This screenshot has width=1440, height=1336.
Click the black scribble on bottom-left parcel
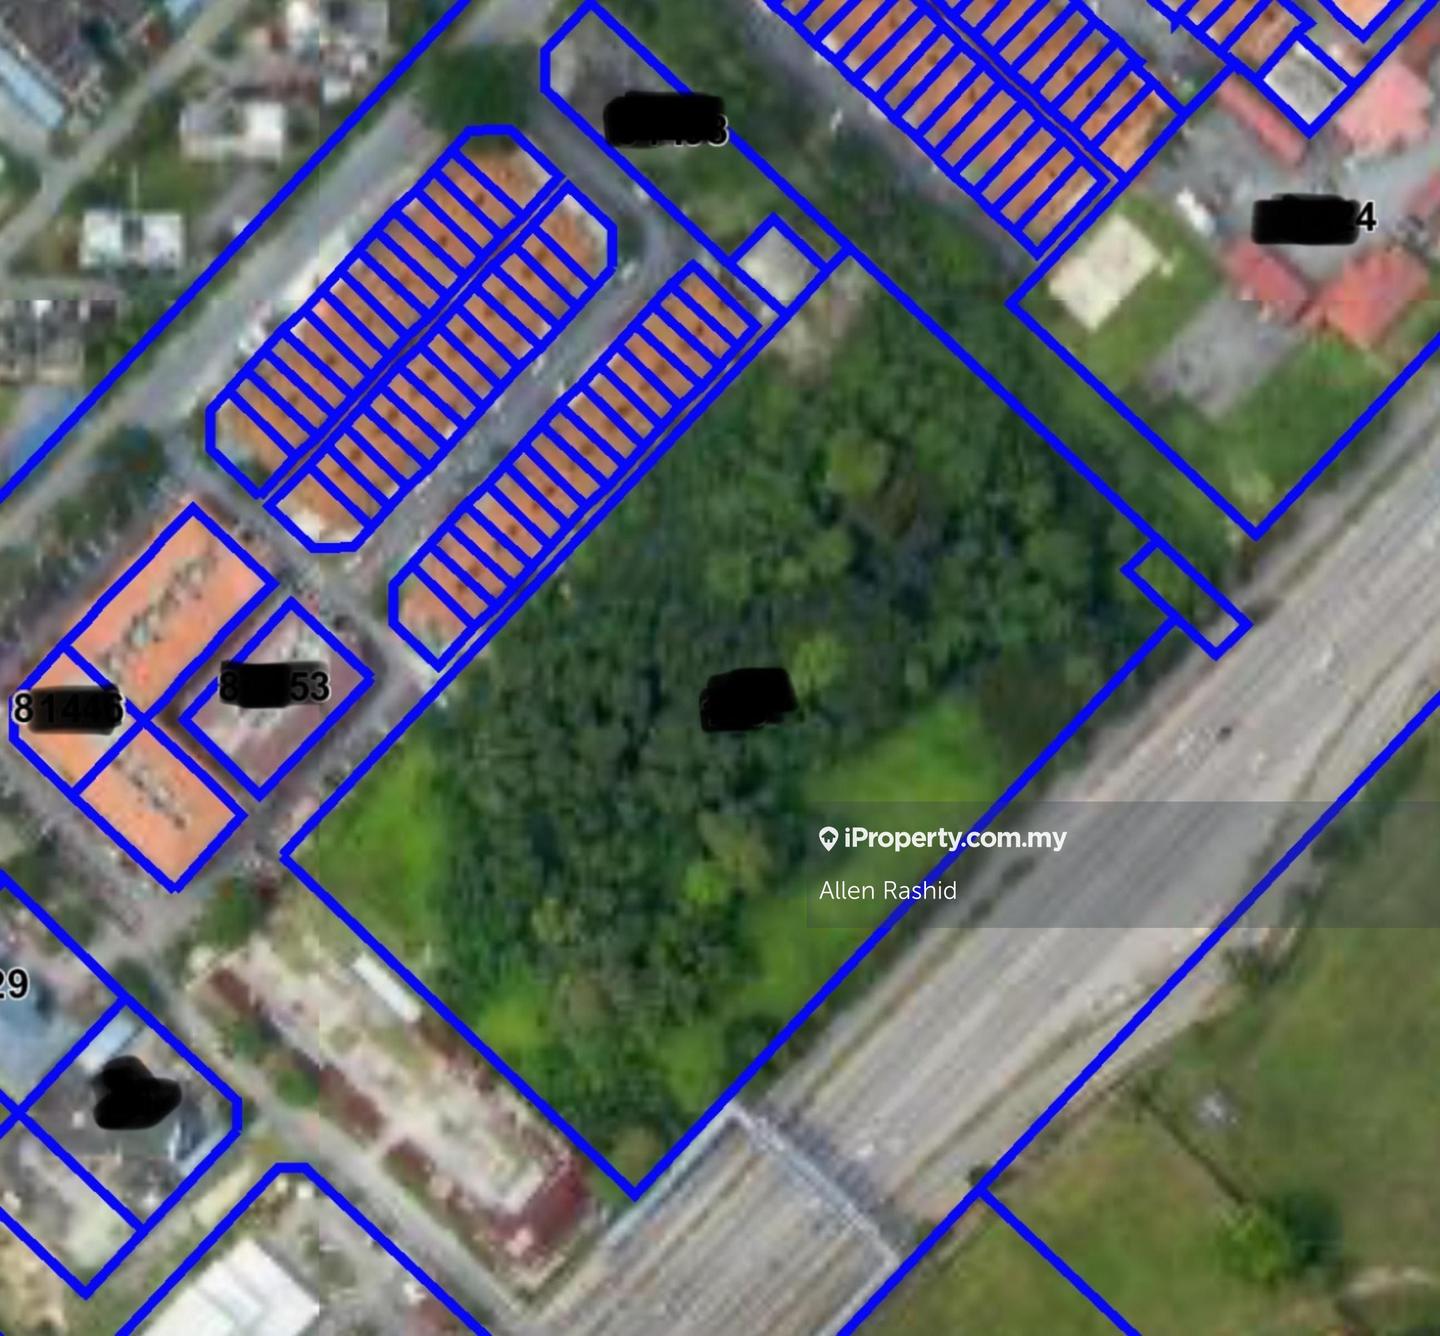[x=135, y=1095]
